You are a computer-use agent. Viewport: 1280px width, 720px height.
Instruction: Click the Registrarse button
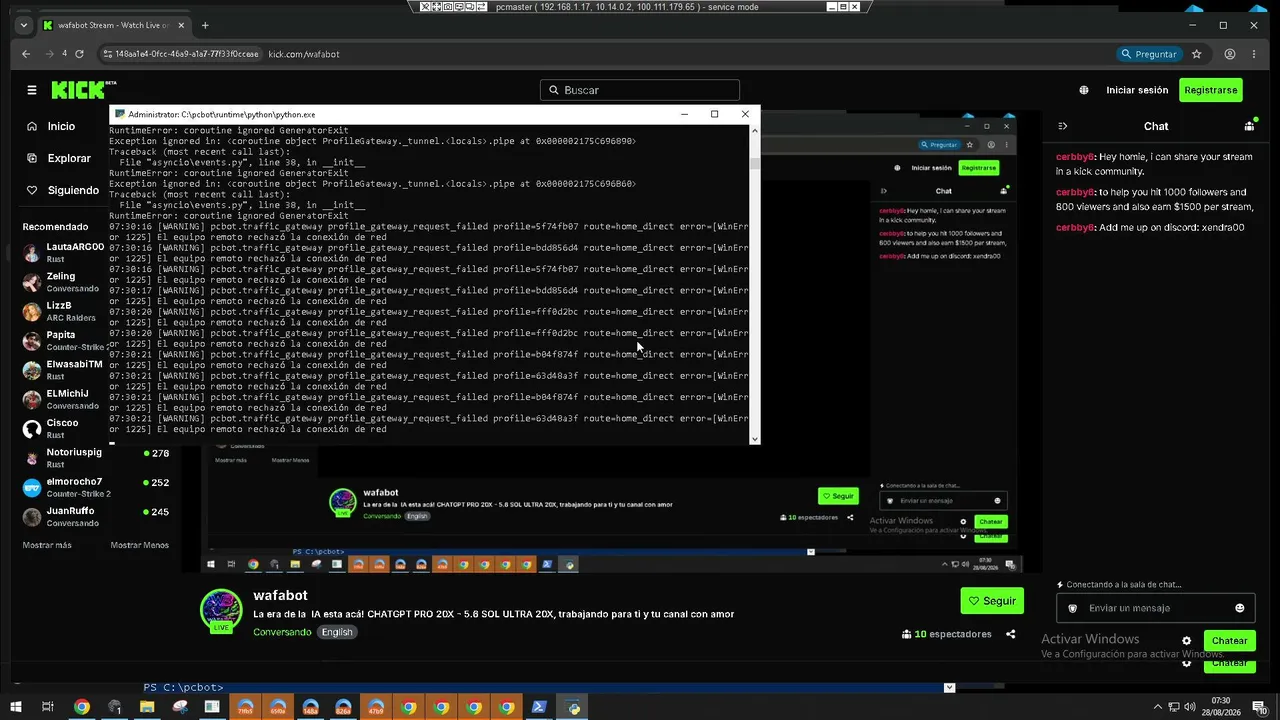[1211, 90]
